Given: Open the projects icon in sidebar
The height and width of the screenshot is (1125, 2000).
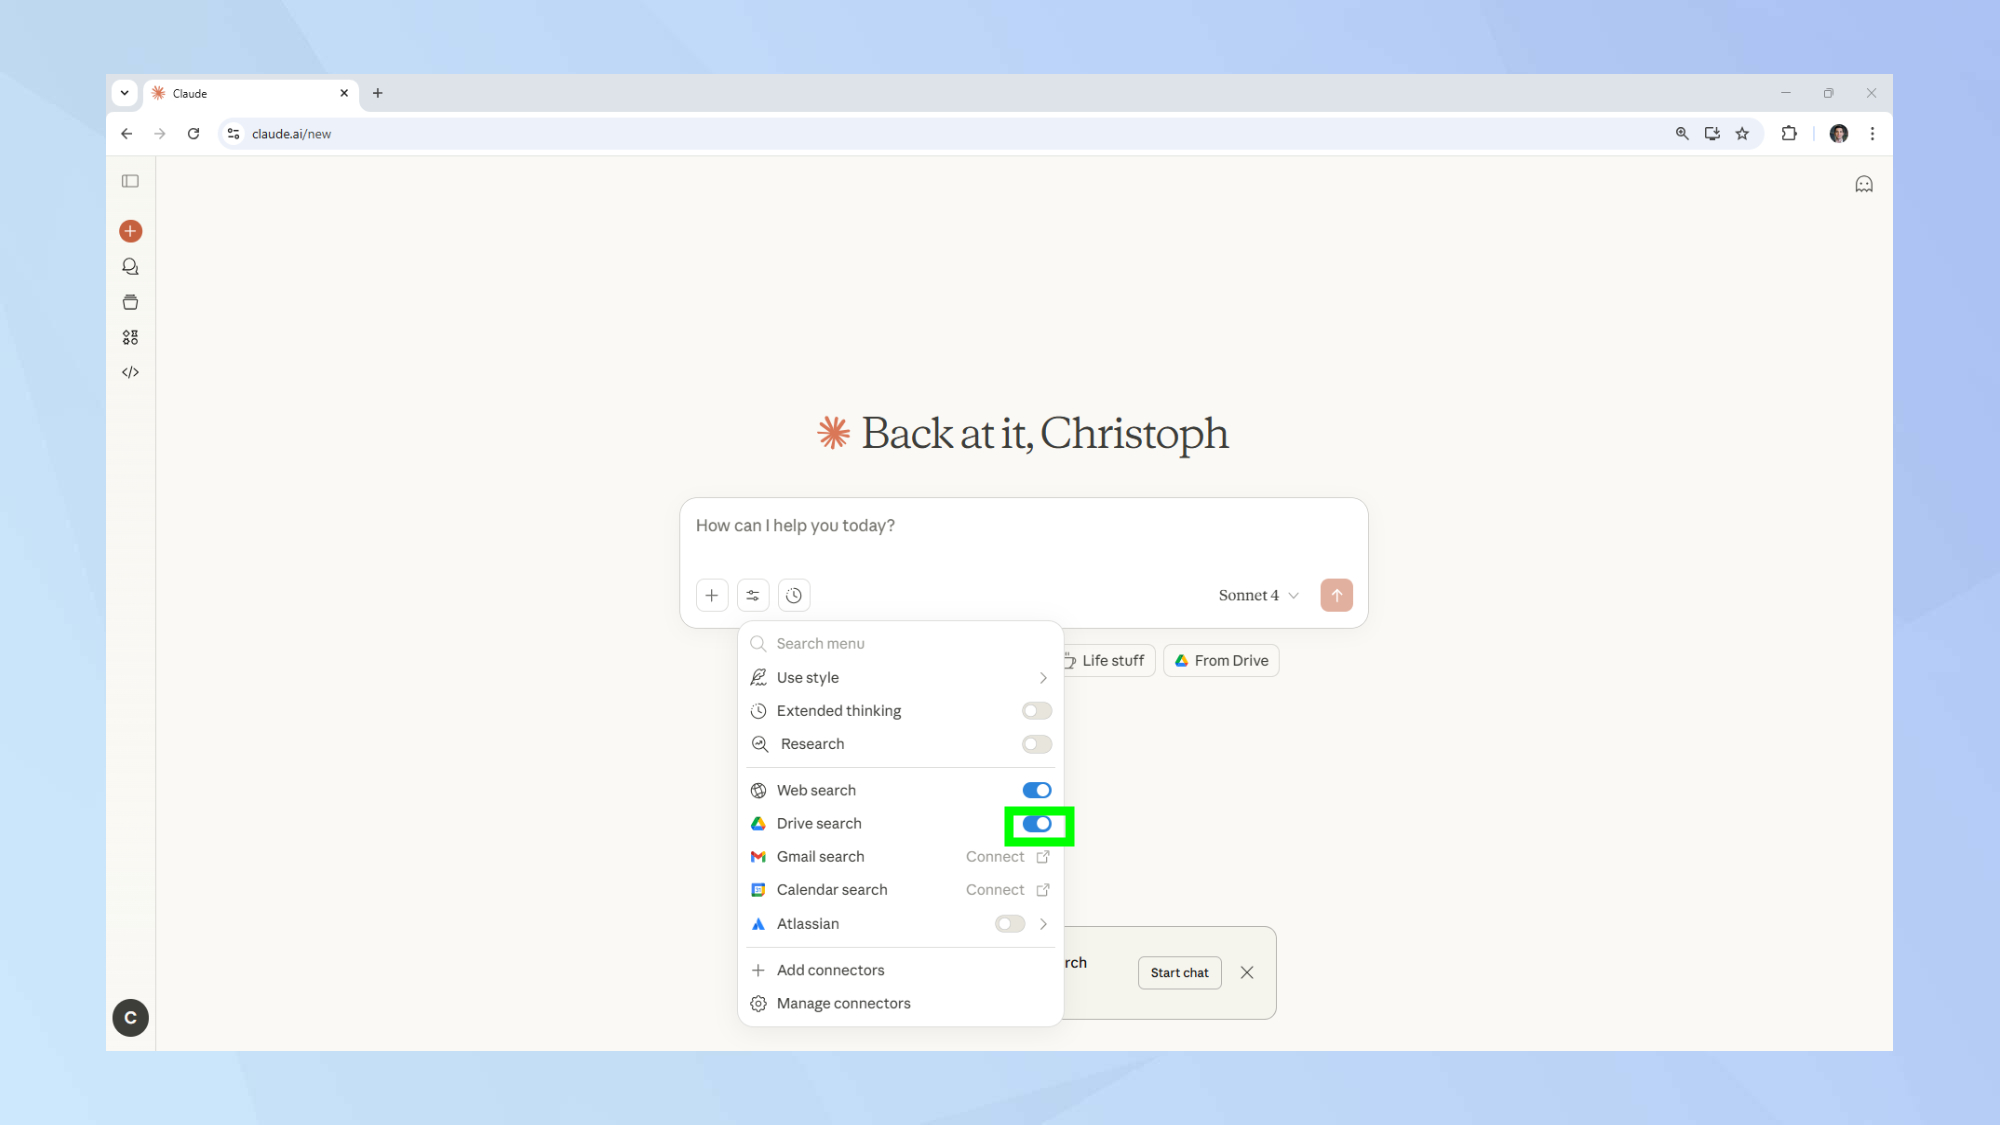Looking at the screenshot, I should (130, 302).
